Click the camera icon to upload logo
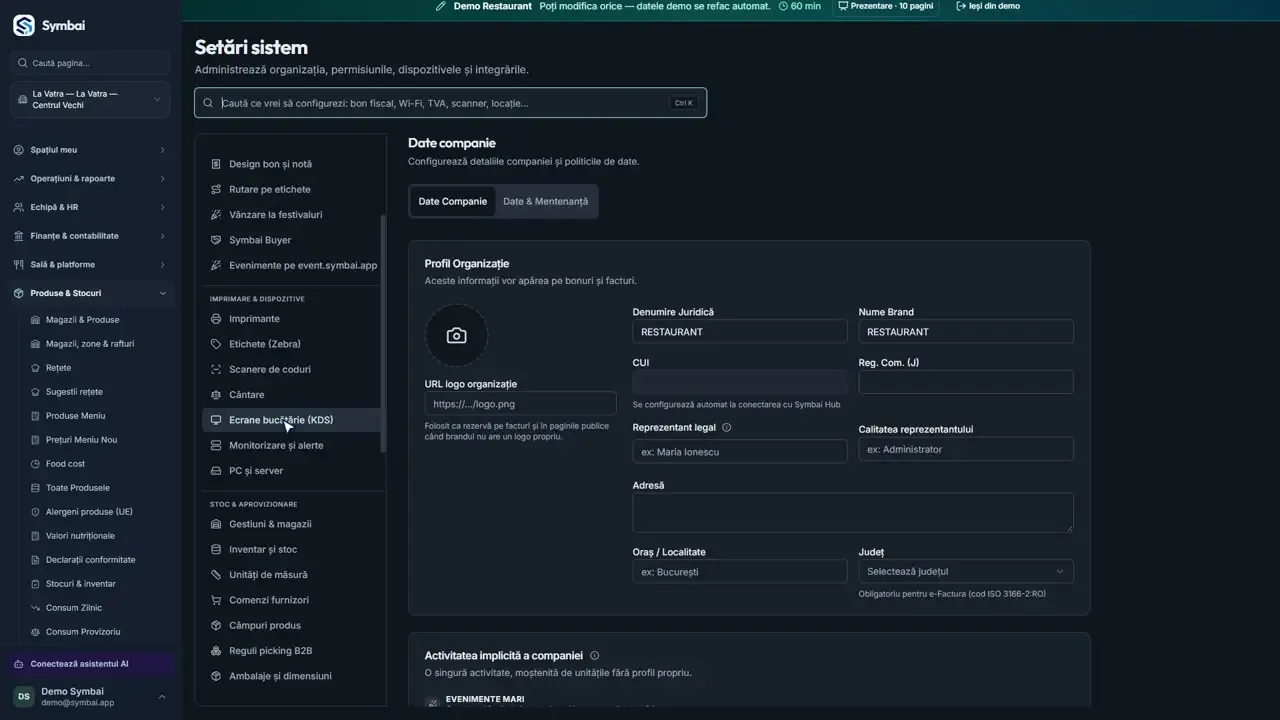The width and height of the screenshot is (1280, 720). (456, 336)
